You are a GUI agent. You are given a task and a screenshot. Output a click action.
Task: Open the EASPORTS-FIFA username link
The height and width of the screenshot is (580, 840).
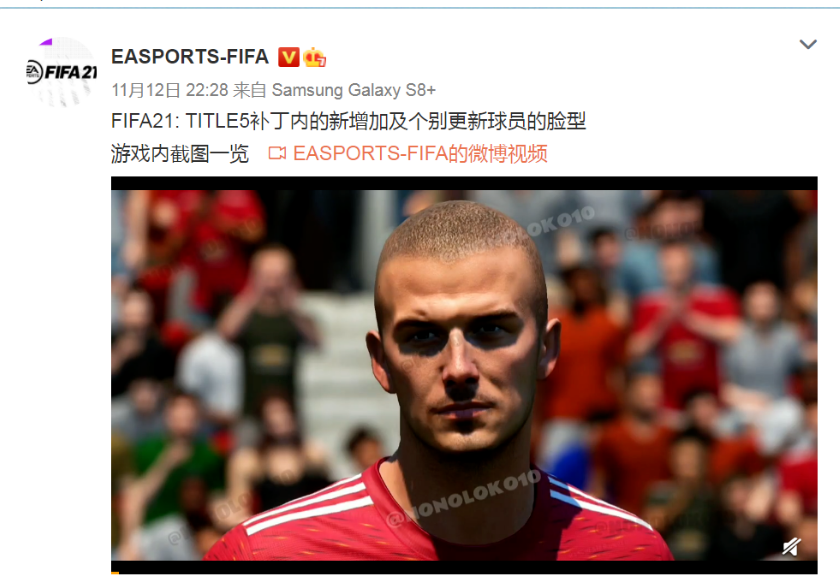[x=190, y=57]
